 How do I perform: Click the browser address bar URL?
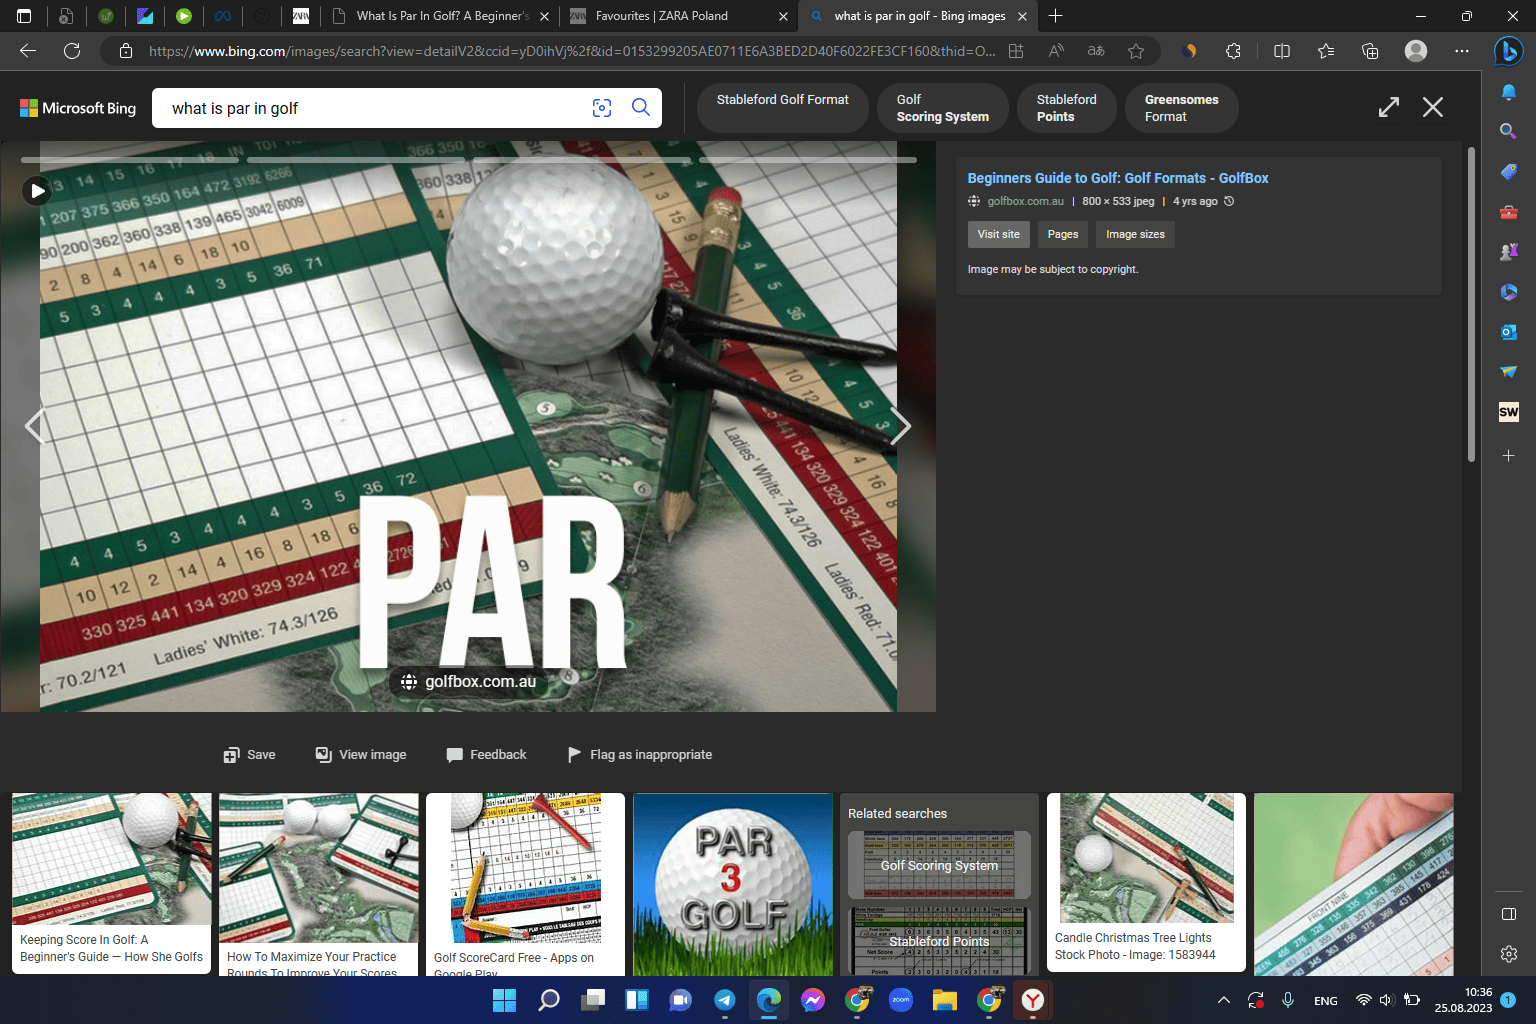tap(570, 51)
